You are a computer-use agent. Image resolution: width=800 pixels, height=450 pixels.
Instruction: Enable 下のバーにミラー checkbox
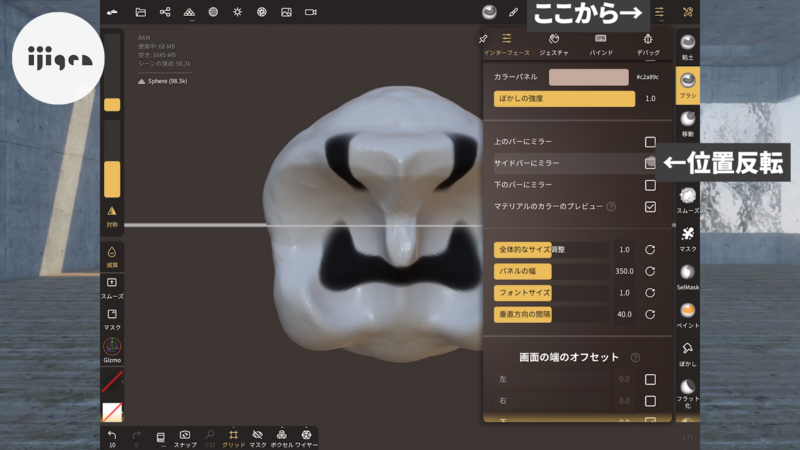coord(650,185)
